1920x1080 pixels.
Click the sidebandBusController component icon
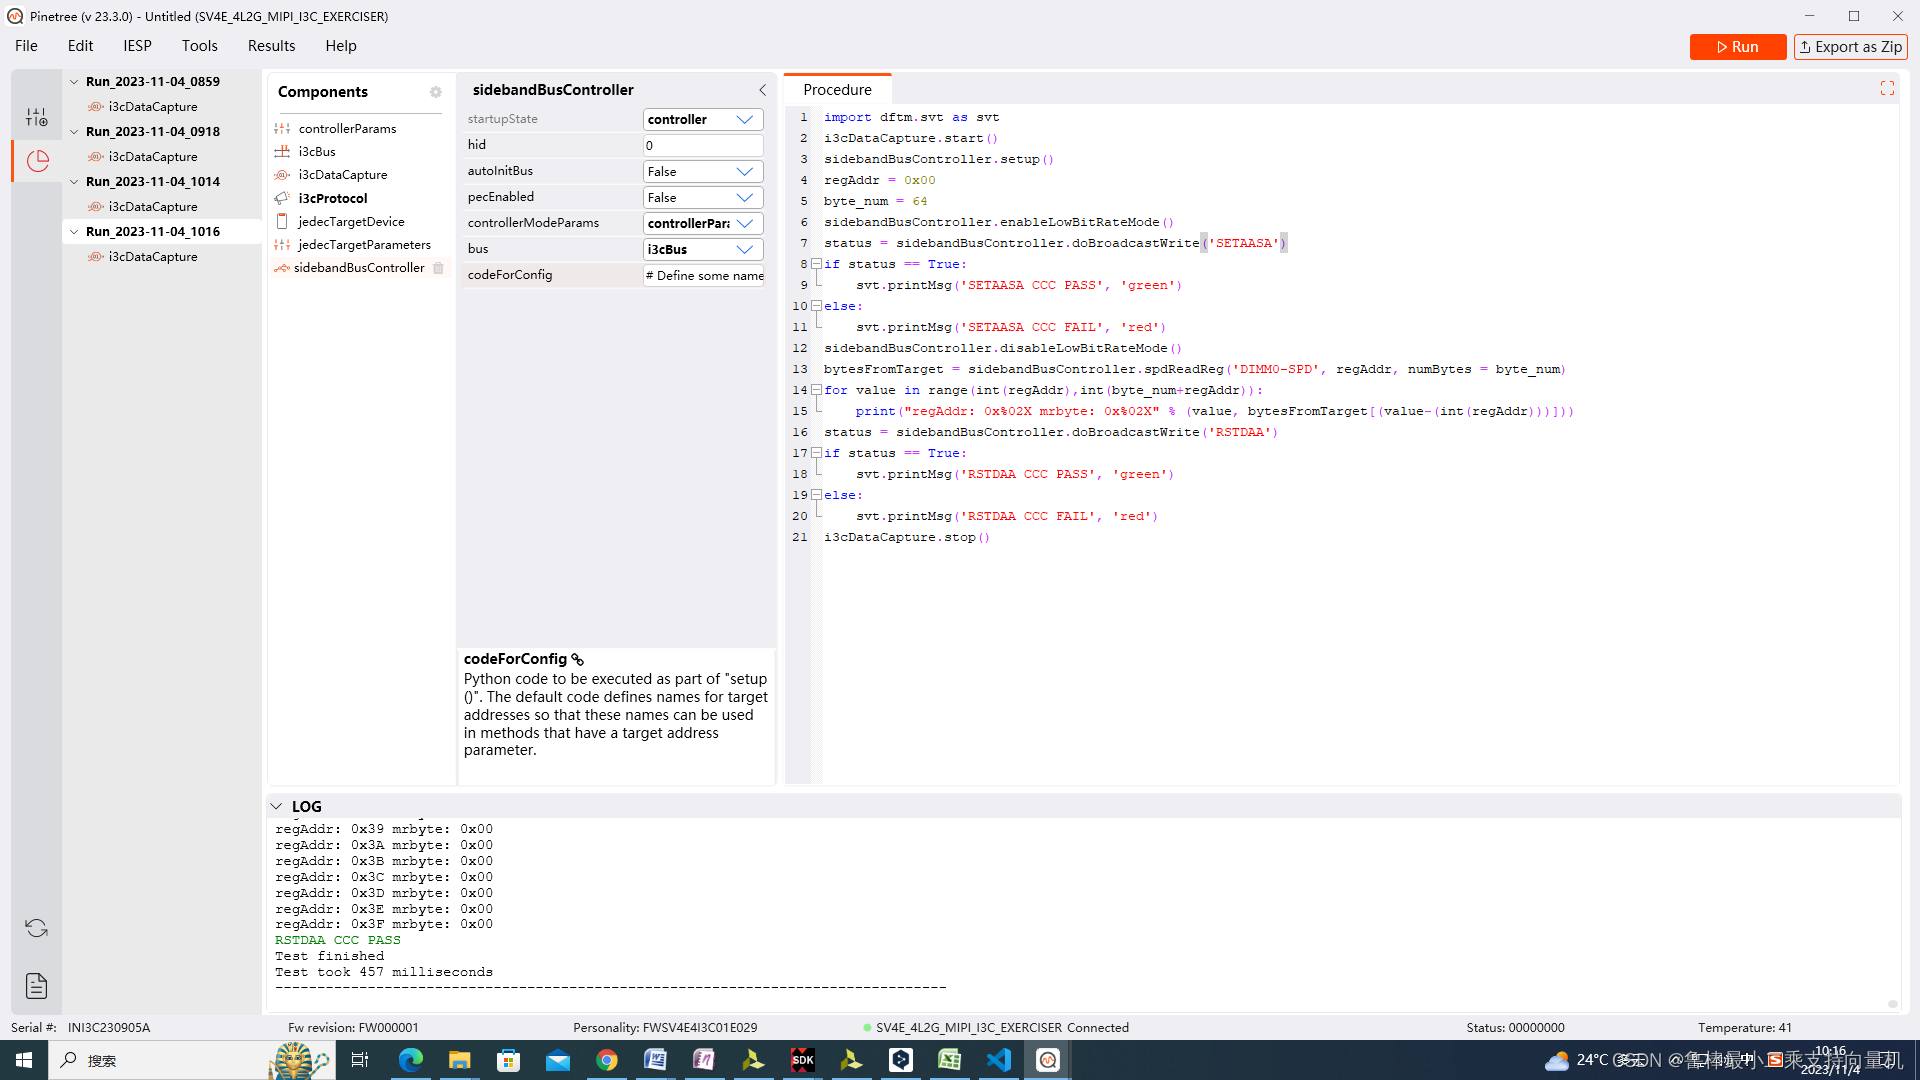(x=281, y=266)
